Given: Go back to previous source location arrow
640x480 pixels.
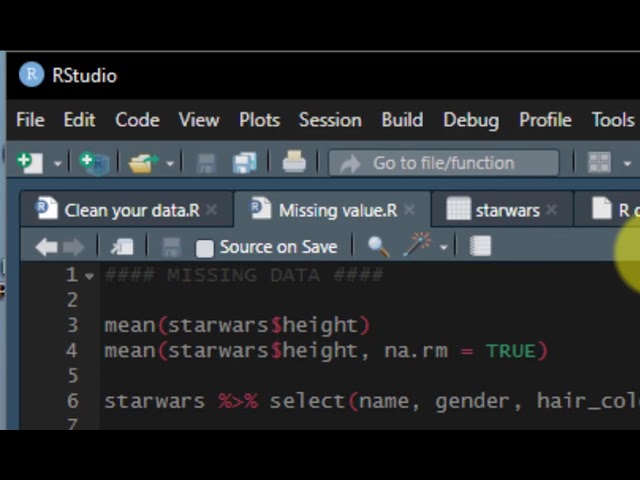Looking at the screenshot, I should 46,247.
